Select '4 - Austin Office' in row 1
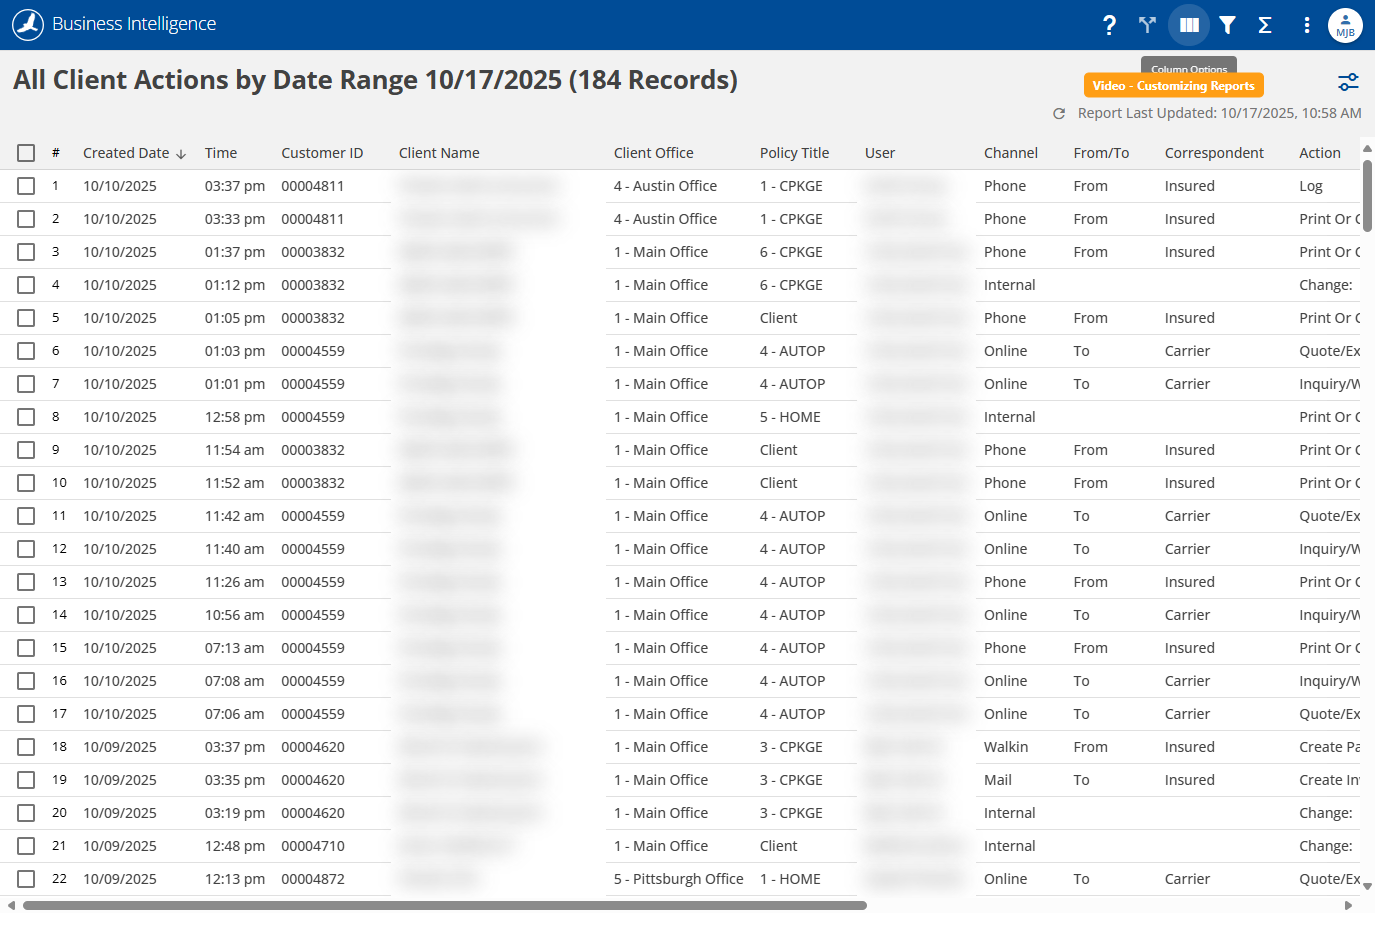This screenshot has width=1375, height=926. point(665,186)
